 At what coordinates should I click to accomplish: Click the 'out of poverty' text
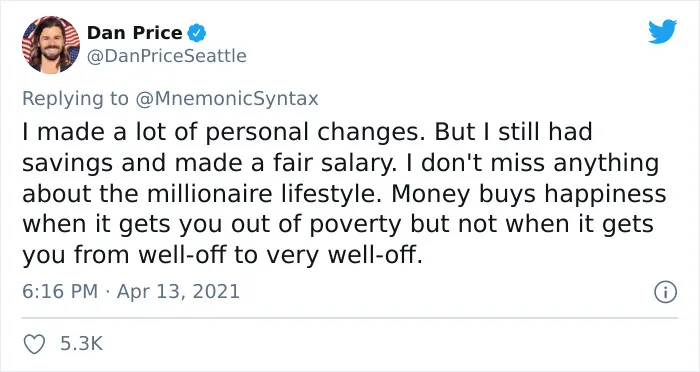[317, 225]
